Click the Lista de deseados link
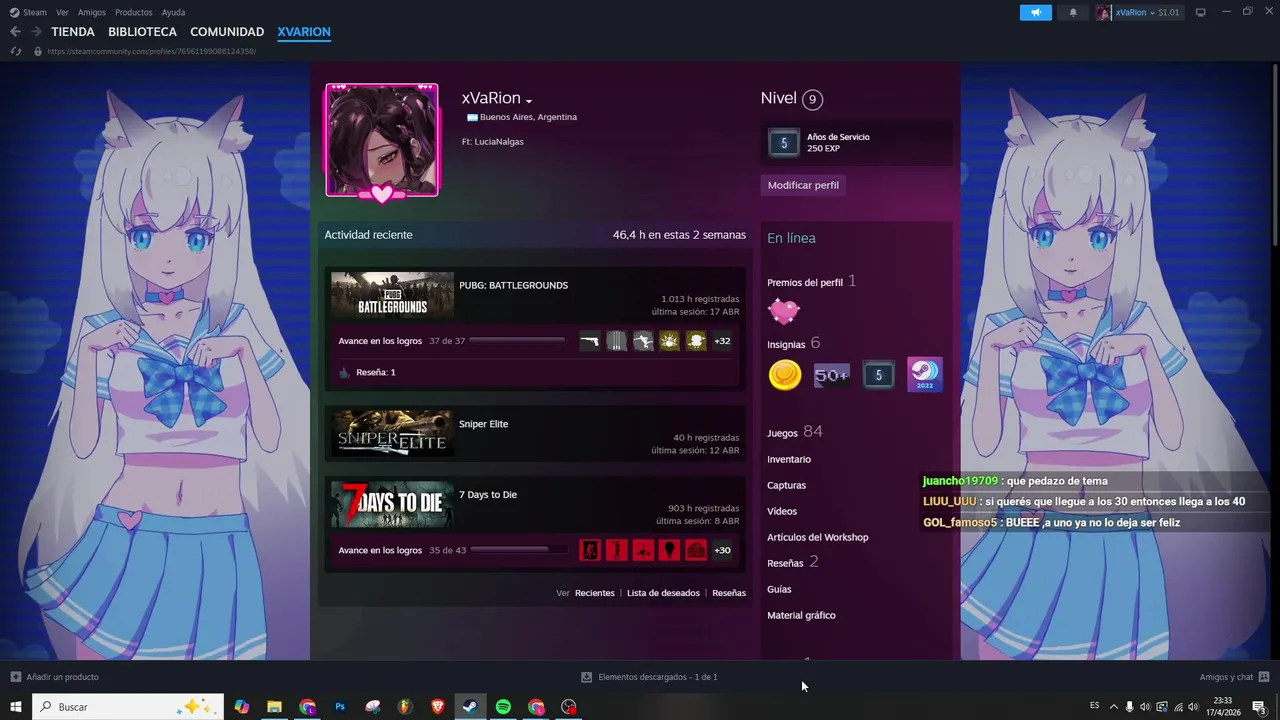The image size is (1280, 720). pyautogui.click(x=663, y=593)
